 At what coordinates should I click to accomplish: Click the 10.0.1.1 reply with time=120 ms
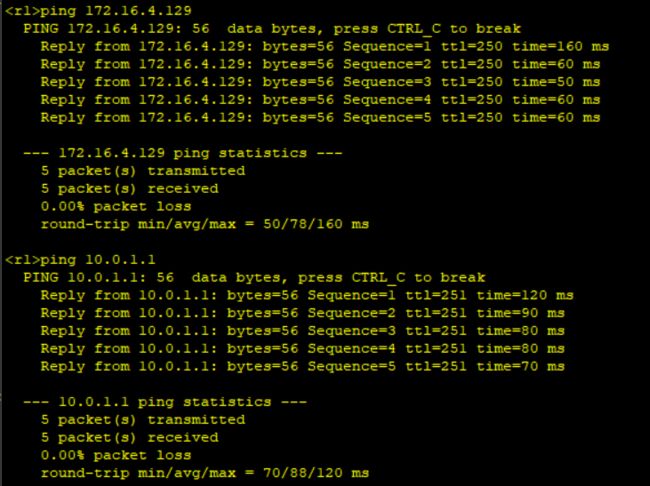(x=307, y=295)
